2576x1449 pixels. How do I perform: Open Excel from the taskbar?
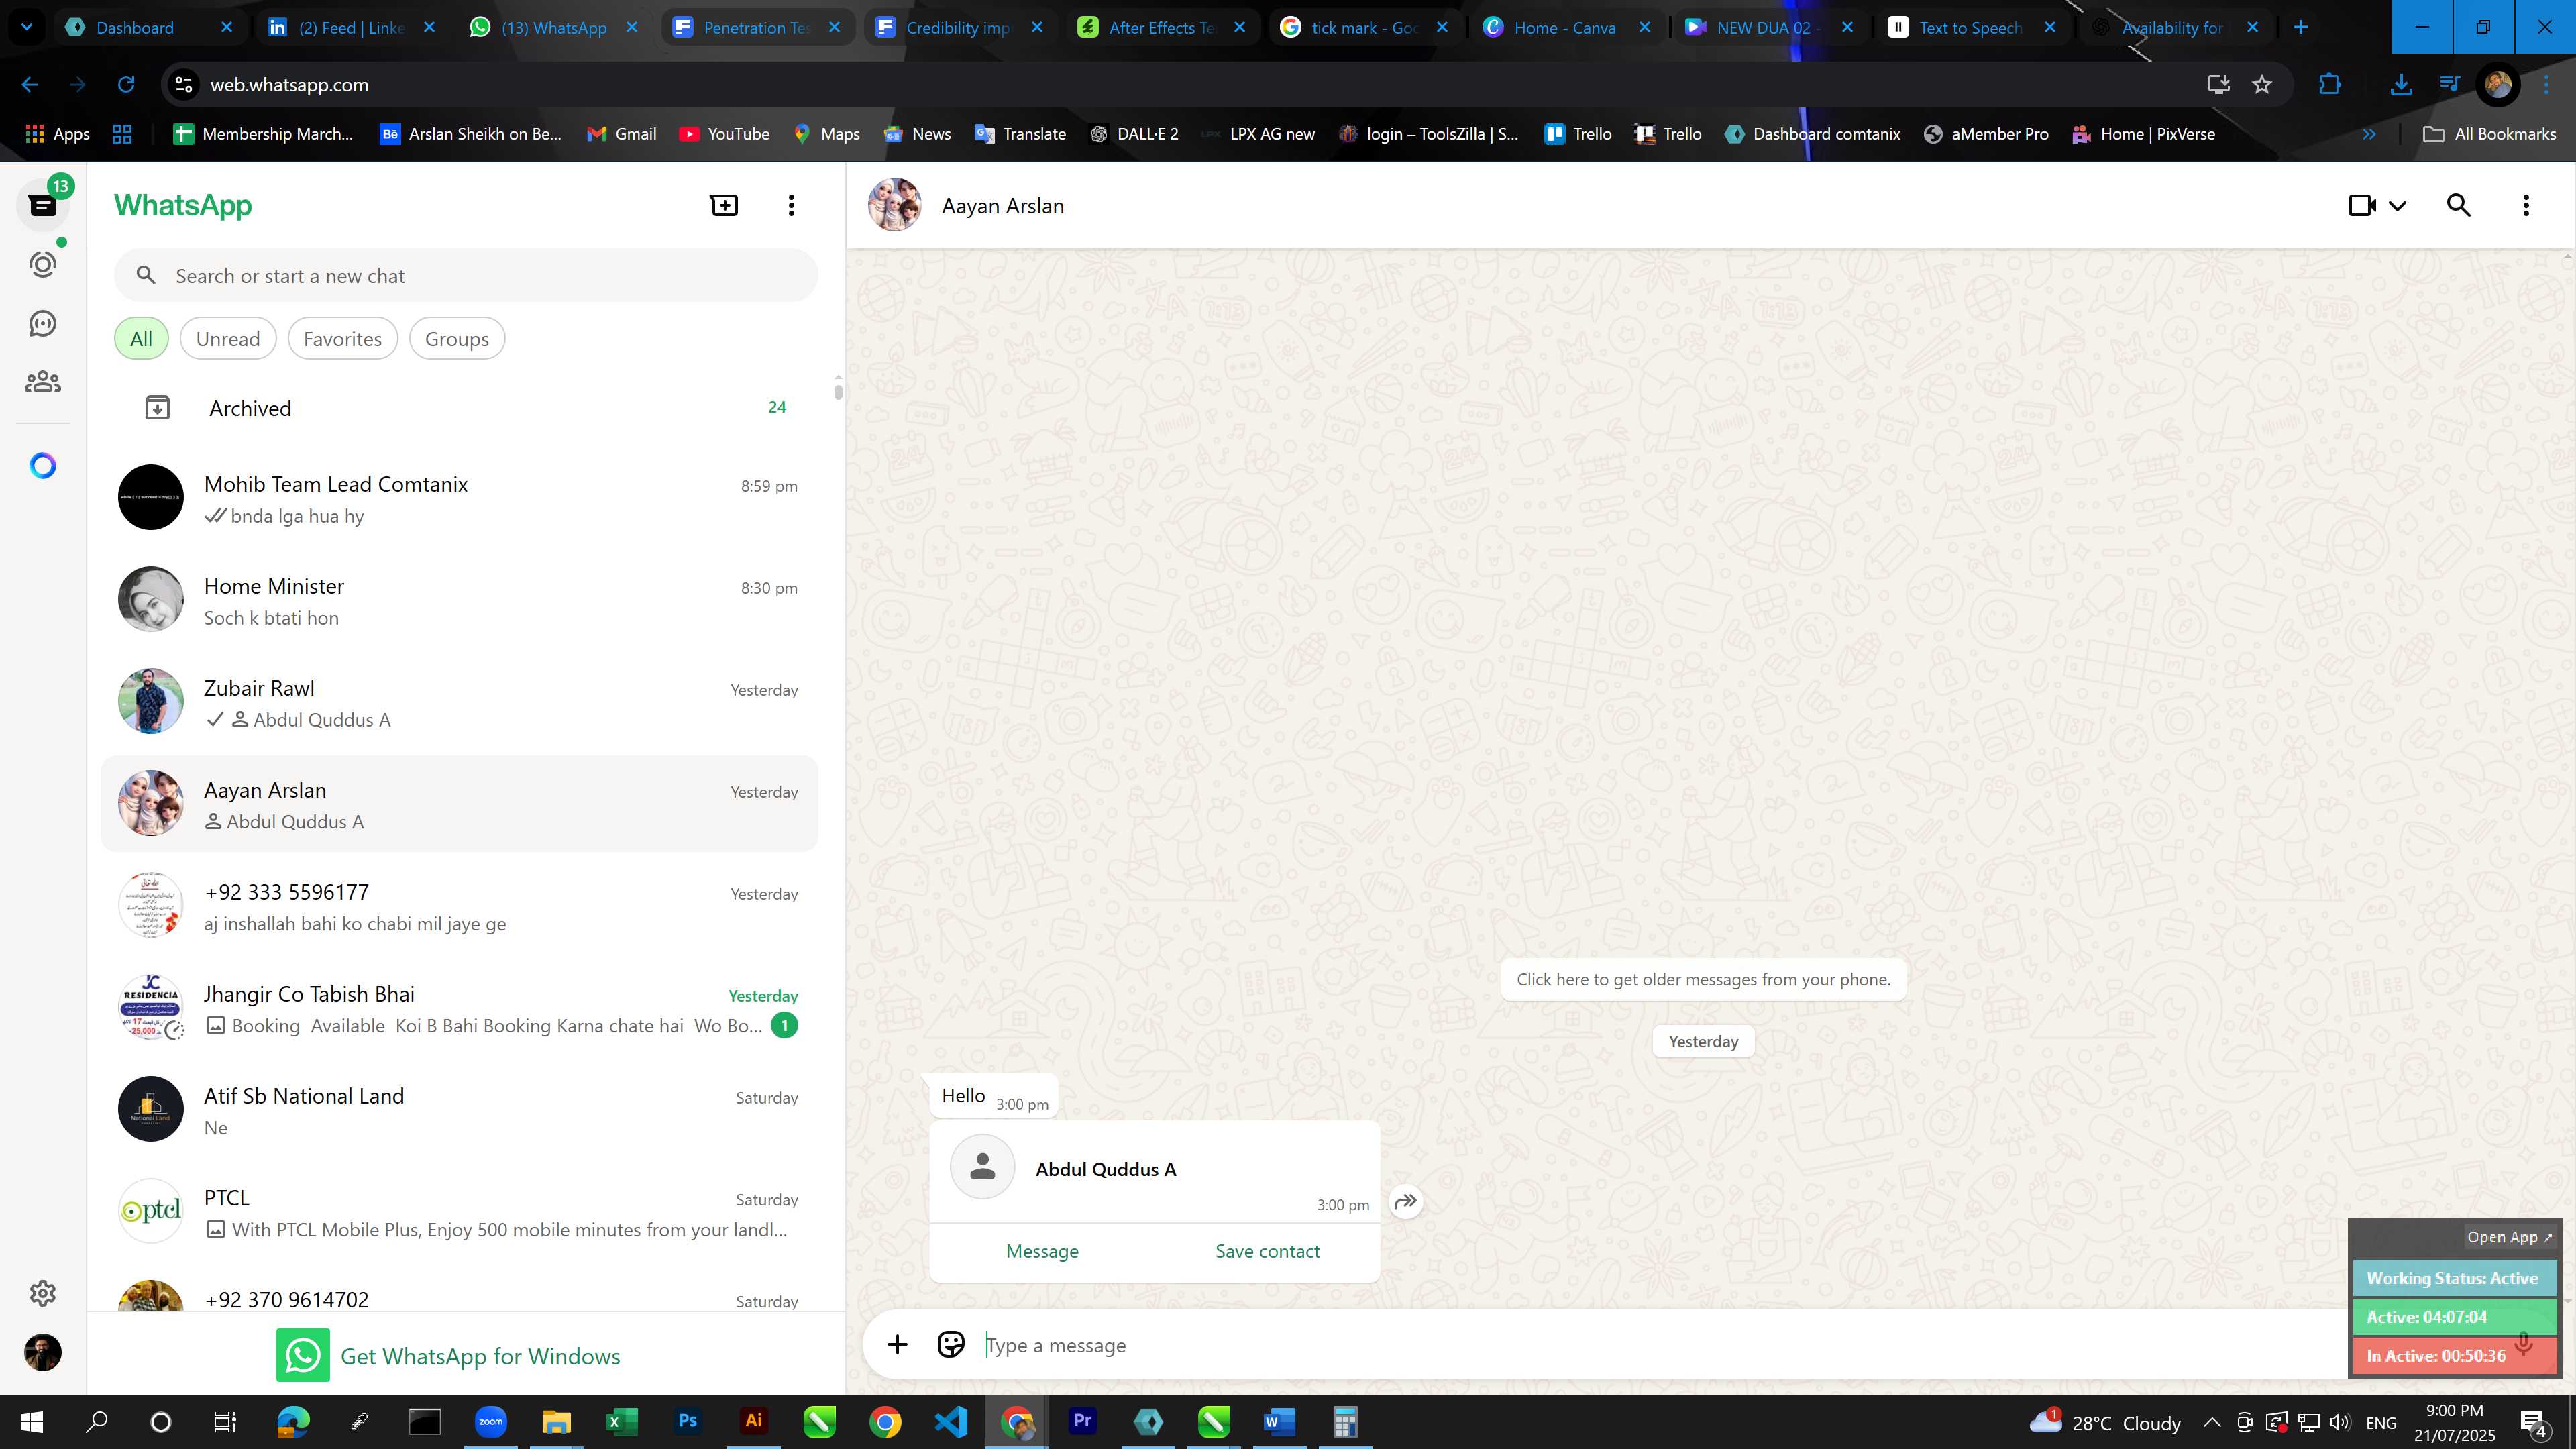pos(622,1421)
